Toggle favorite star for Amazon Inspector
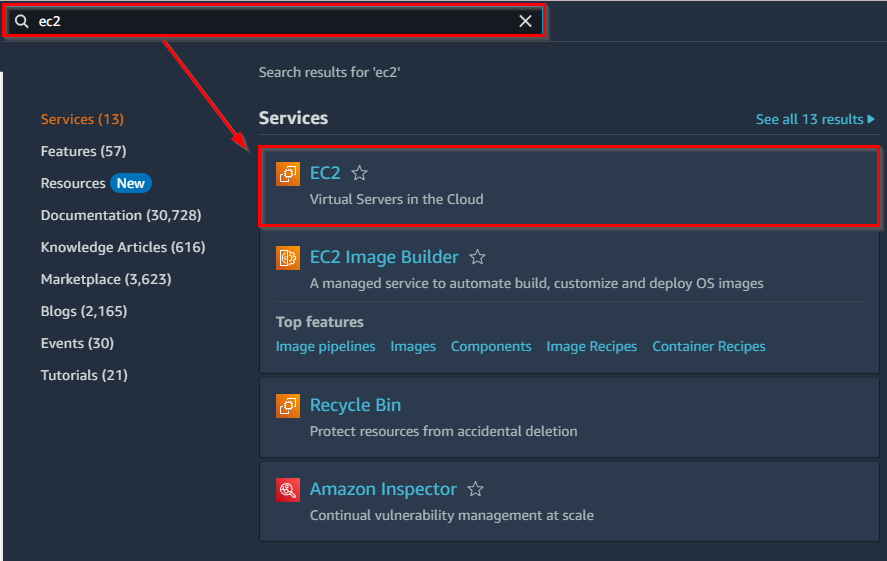 tap(476, 490)
